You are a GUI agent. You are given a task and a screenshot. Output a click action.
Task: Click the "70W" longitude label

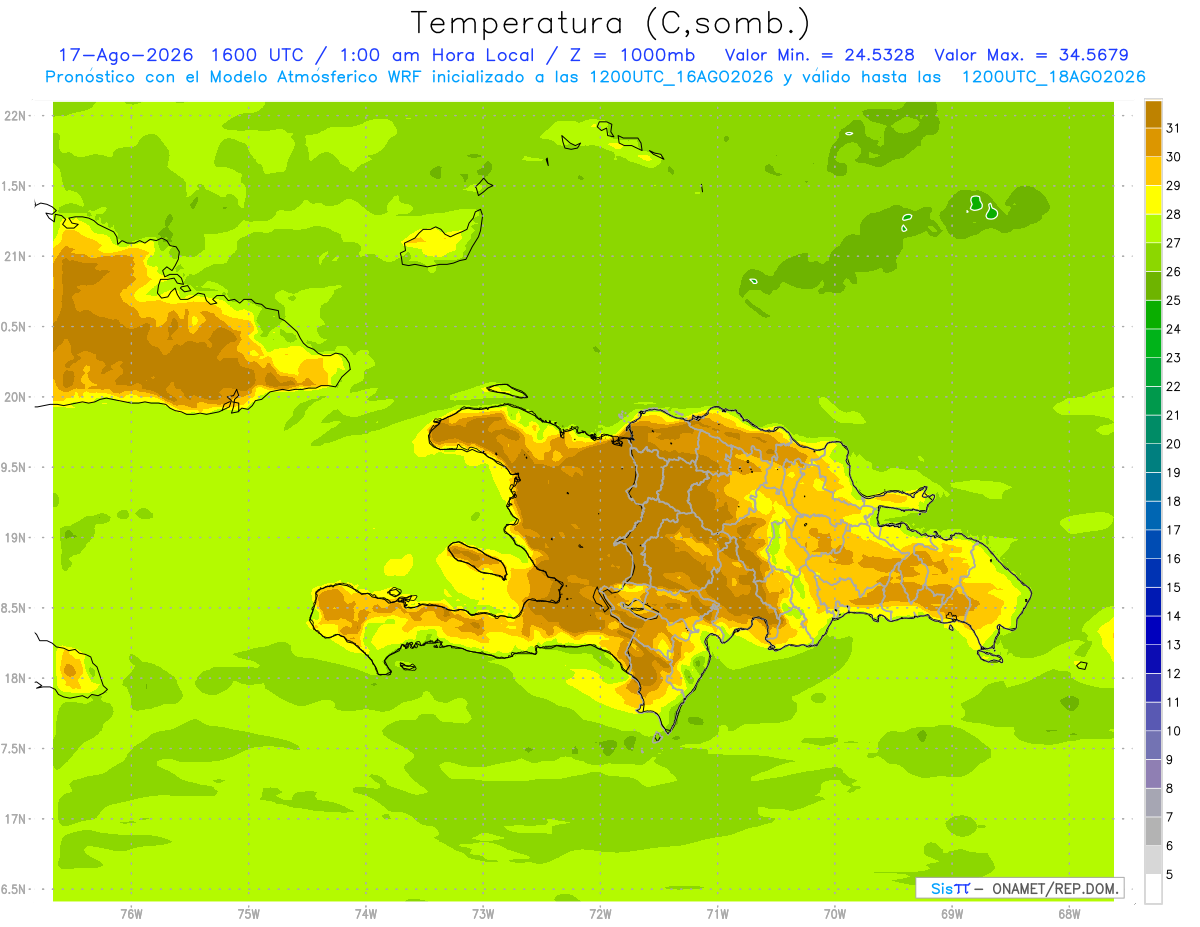[835, 914]
